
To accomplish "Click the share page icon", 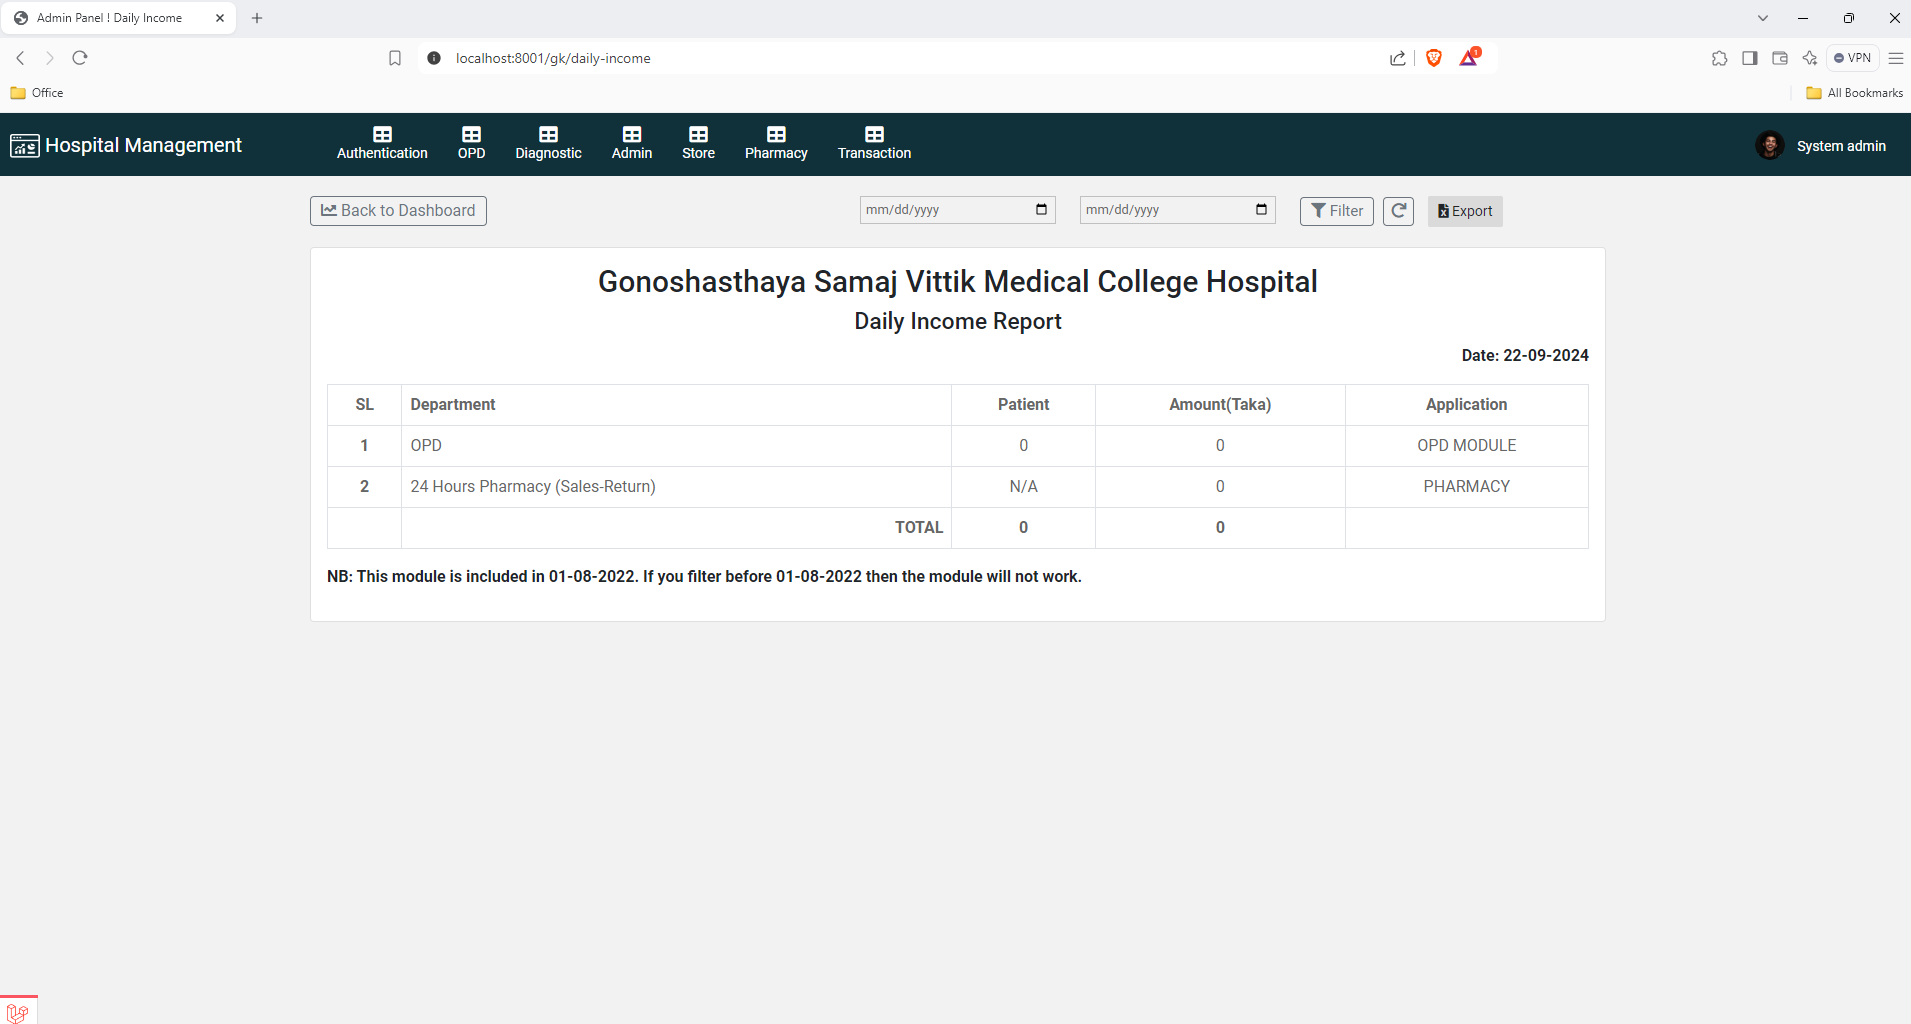I will click(1398, 58).
